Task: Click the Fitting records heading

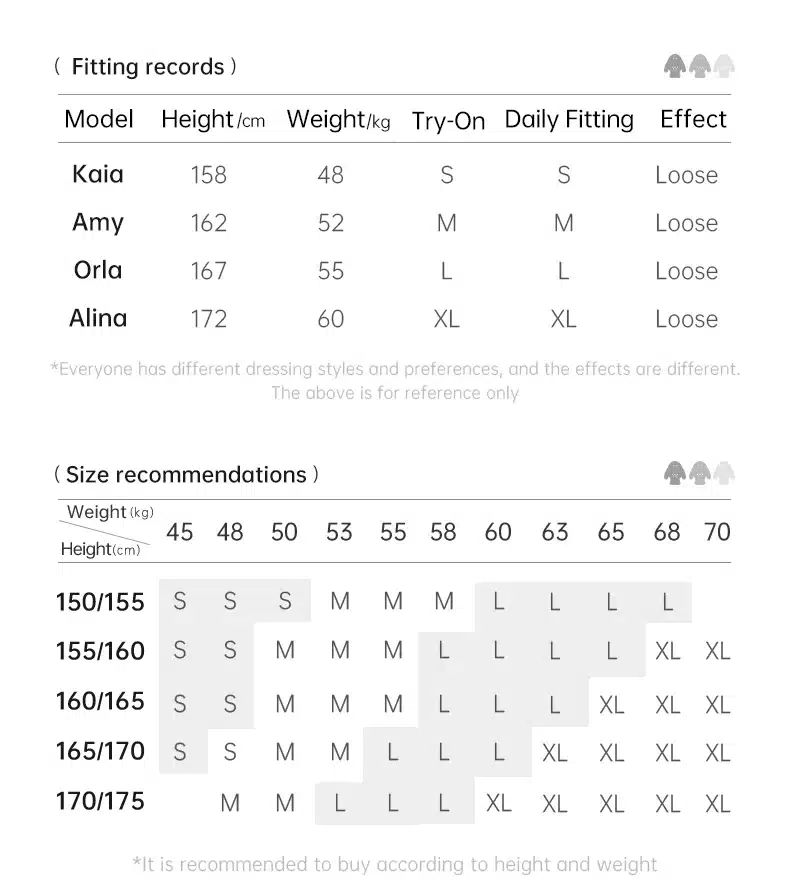Action: (146, 67)
